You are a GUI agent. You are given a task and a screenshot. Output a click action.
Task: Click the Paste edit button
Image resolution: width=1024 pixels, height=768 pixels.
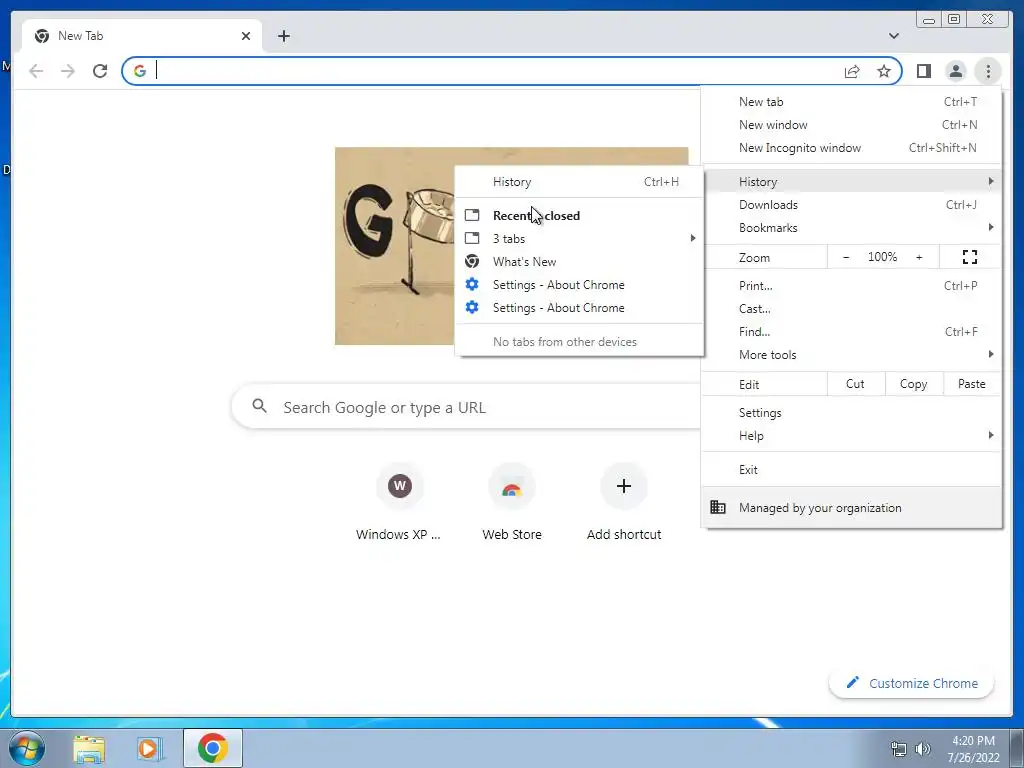[x=972, y=384]
